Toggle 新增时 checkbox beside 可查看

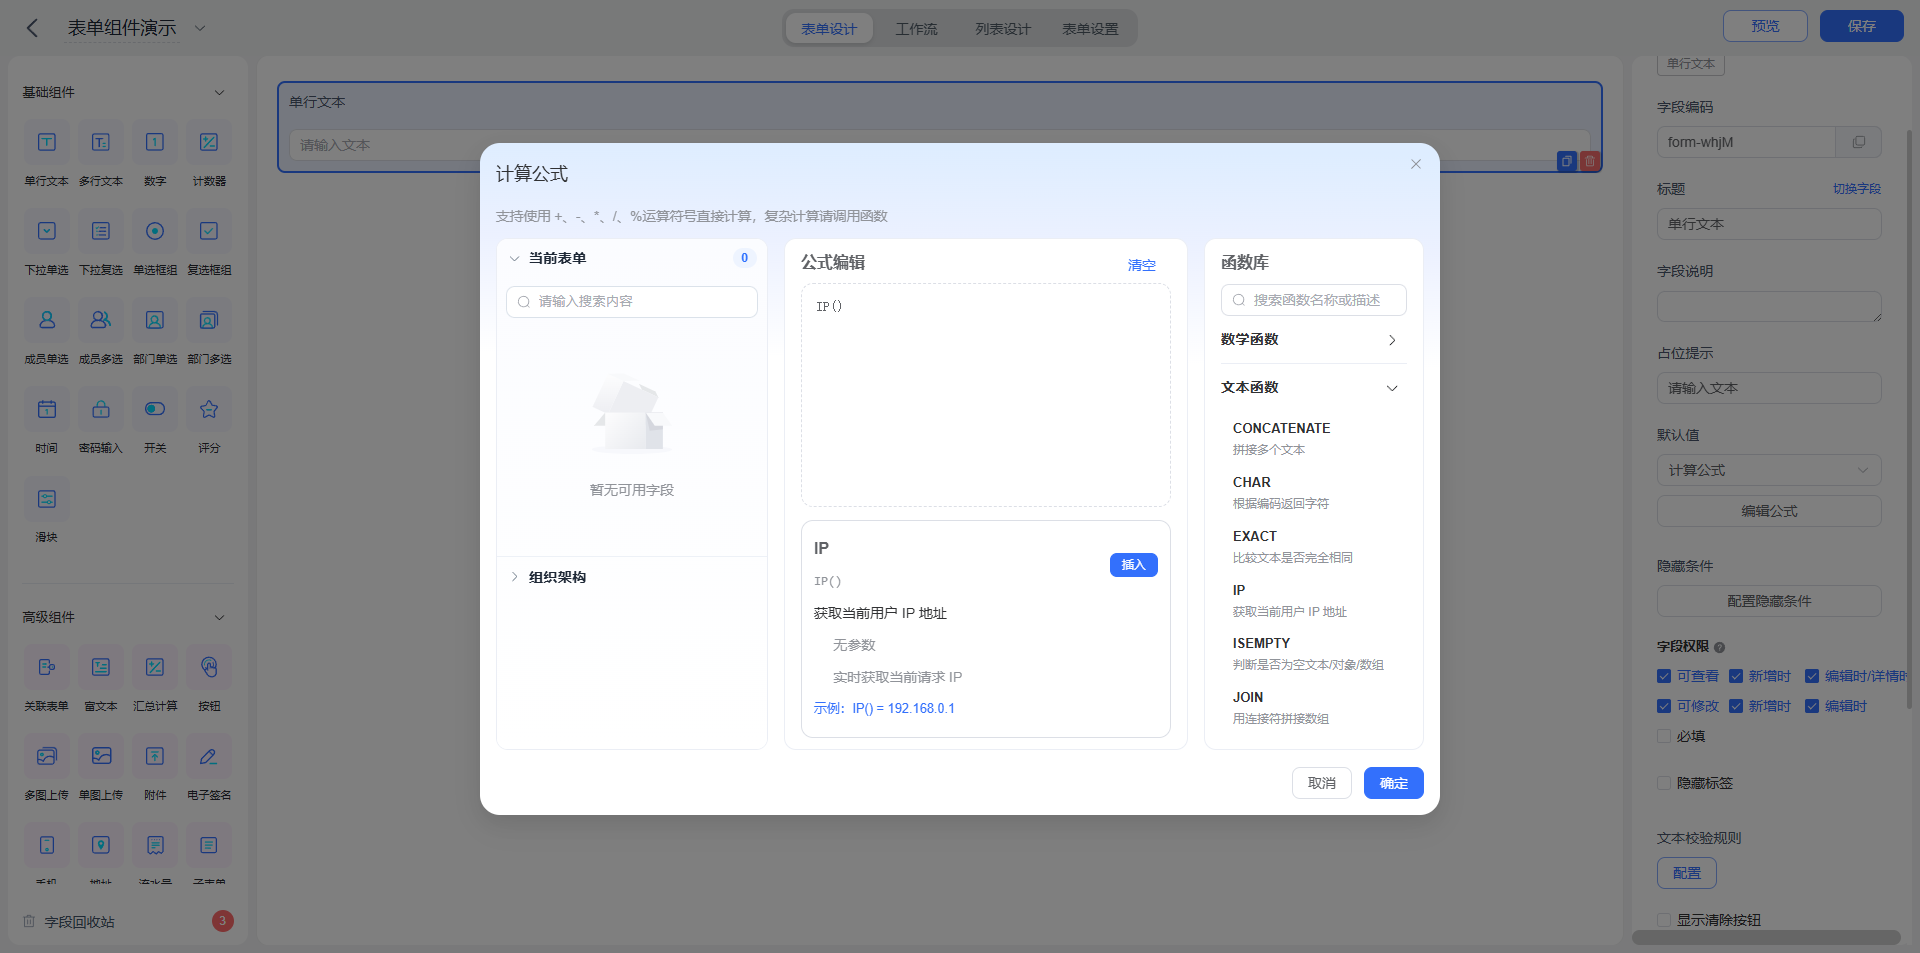point(1736,676)
